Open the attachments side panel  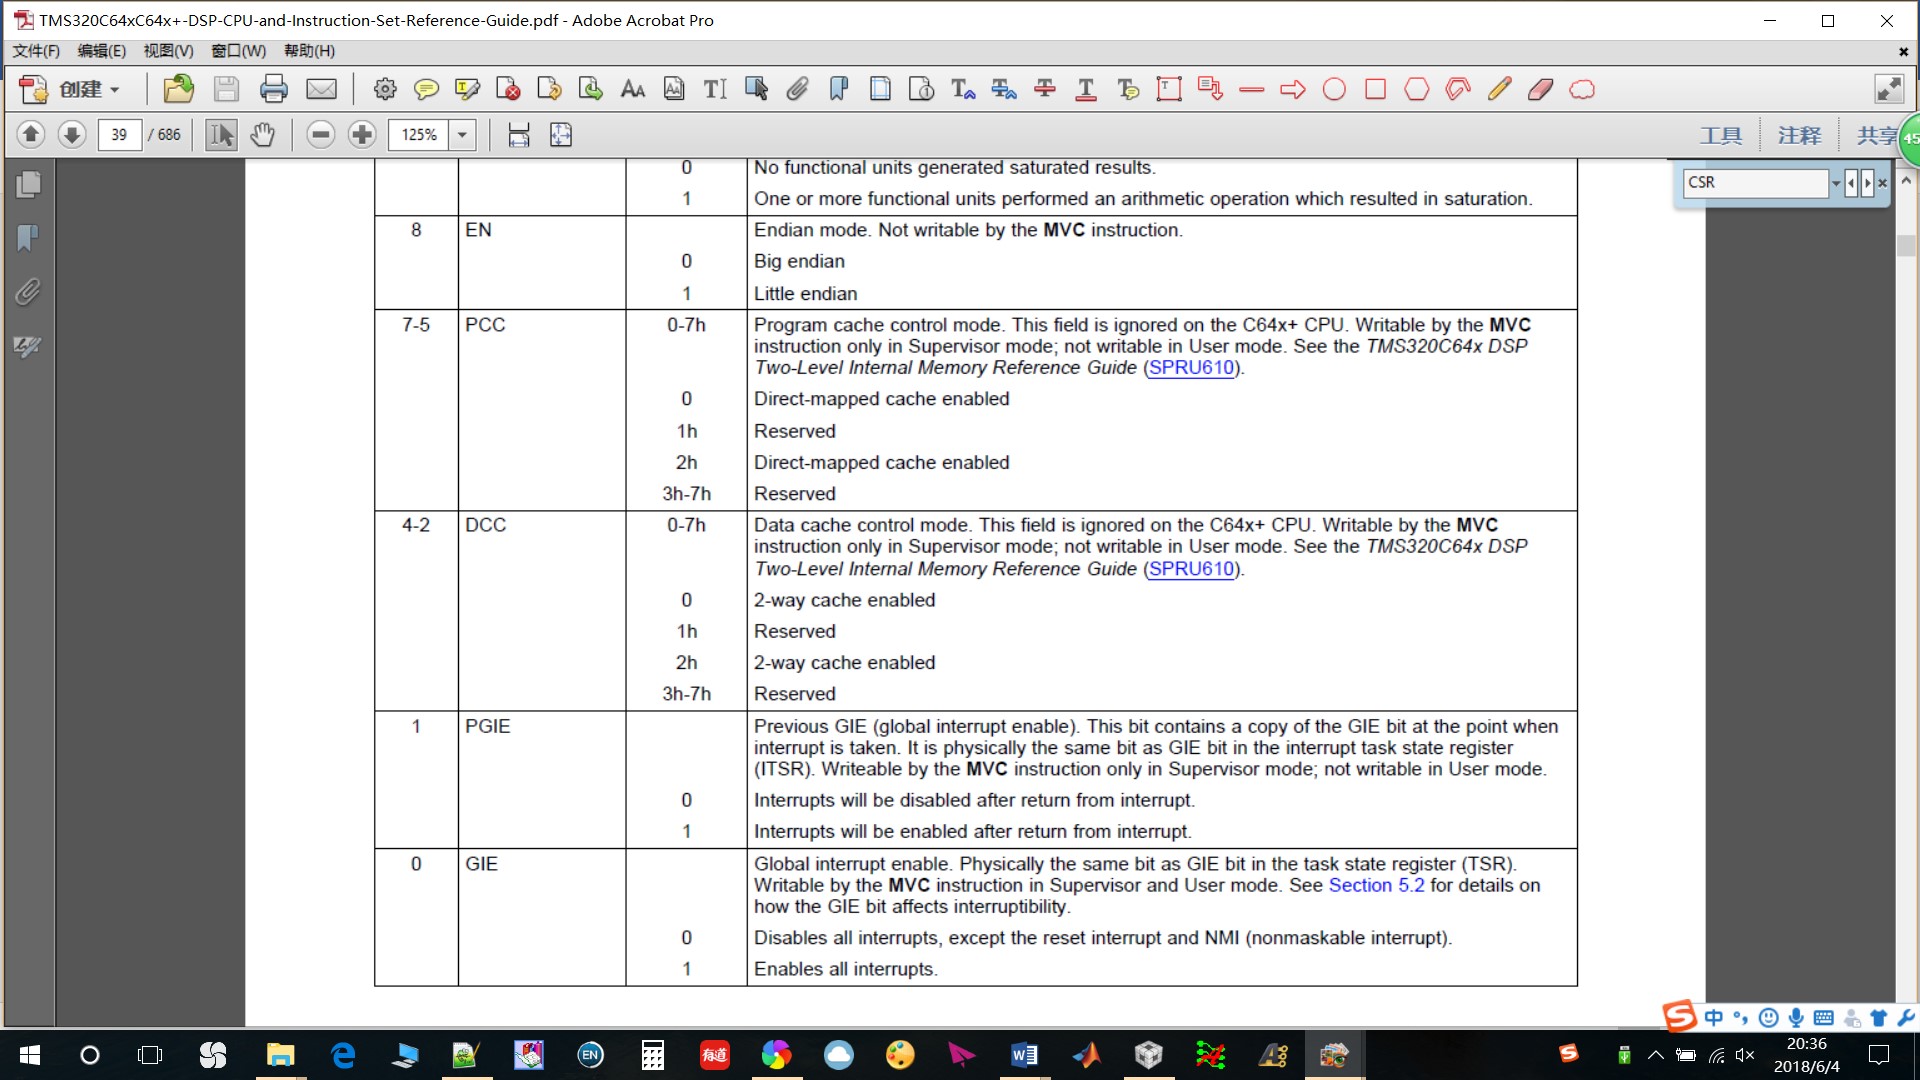click(28, 292)
